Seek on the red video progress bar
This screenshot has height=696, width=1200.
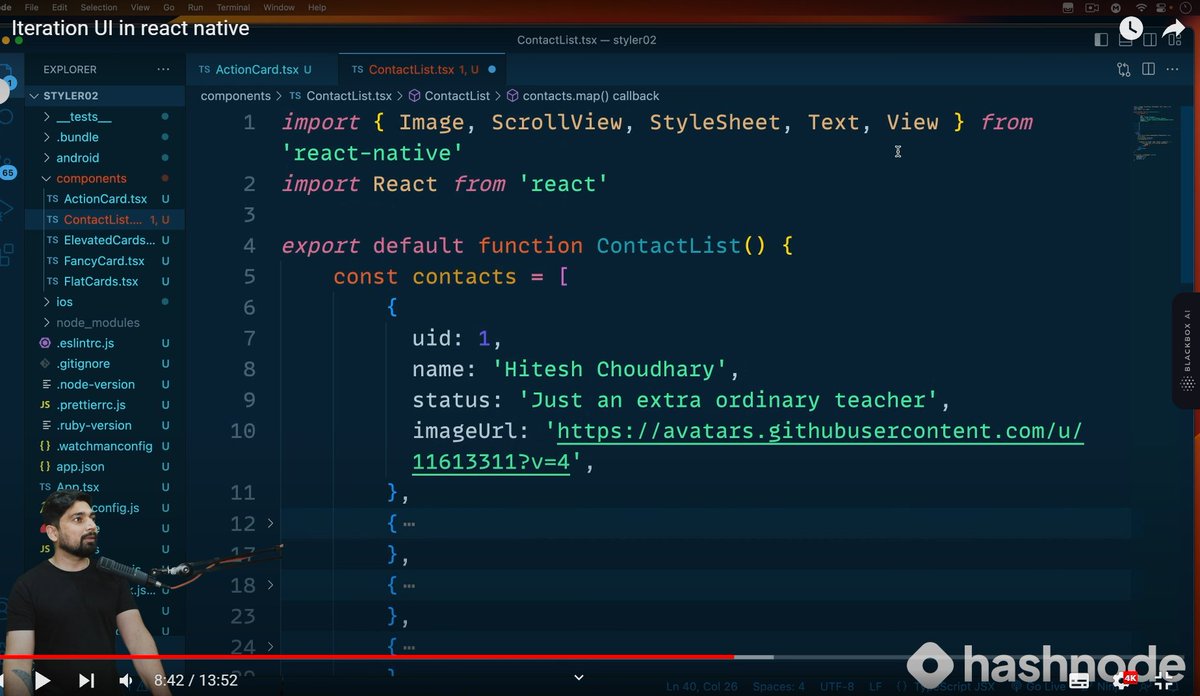[367, 657]
